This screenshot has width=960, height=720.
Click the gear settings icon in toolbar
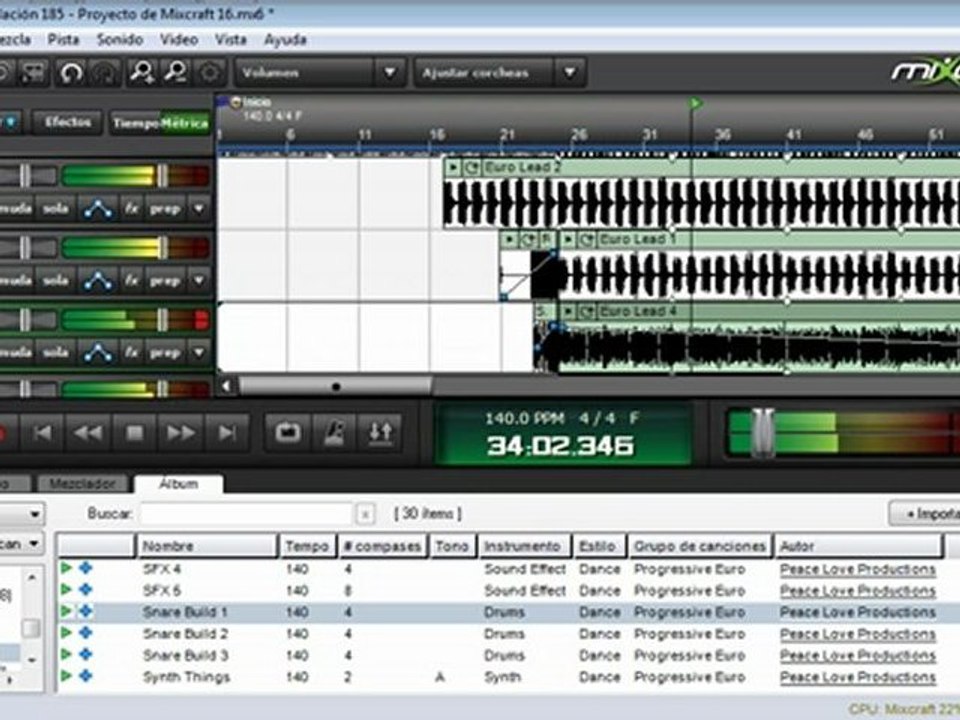(x=209, y=73)
